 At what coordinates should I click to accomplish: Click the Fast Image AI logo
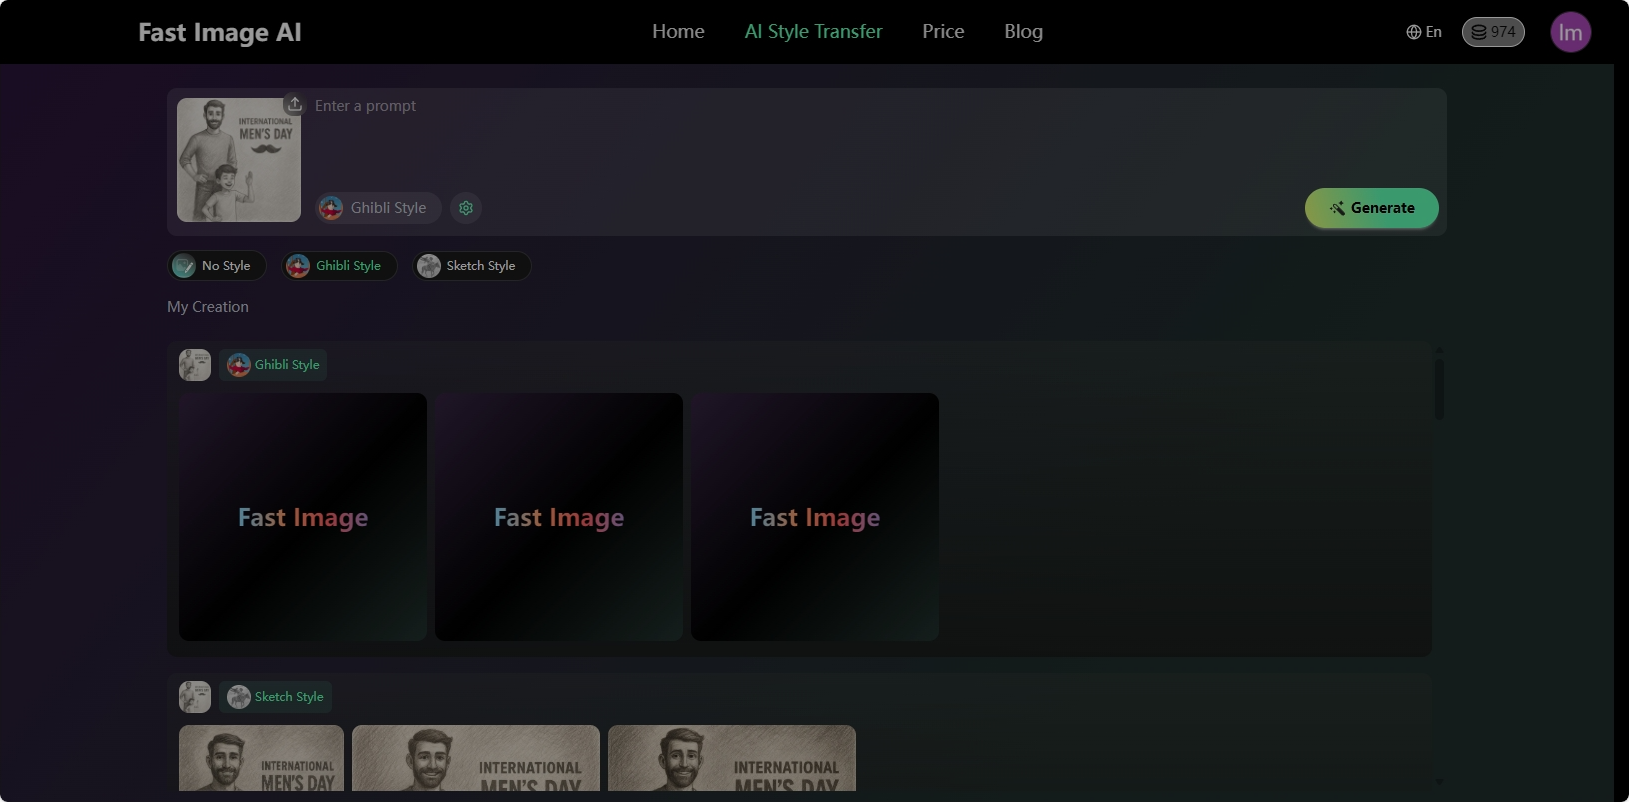[x=220, y=33]
